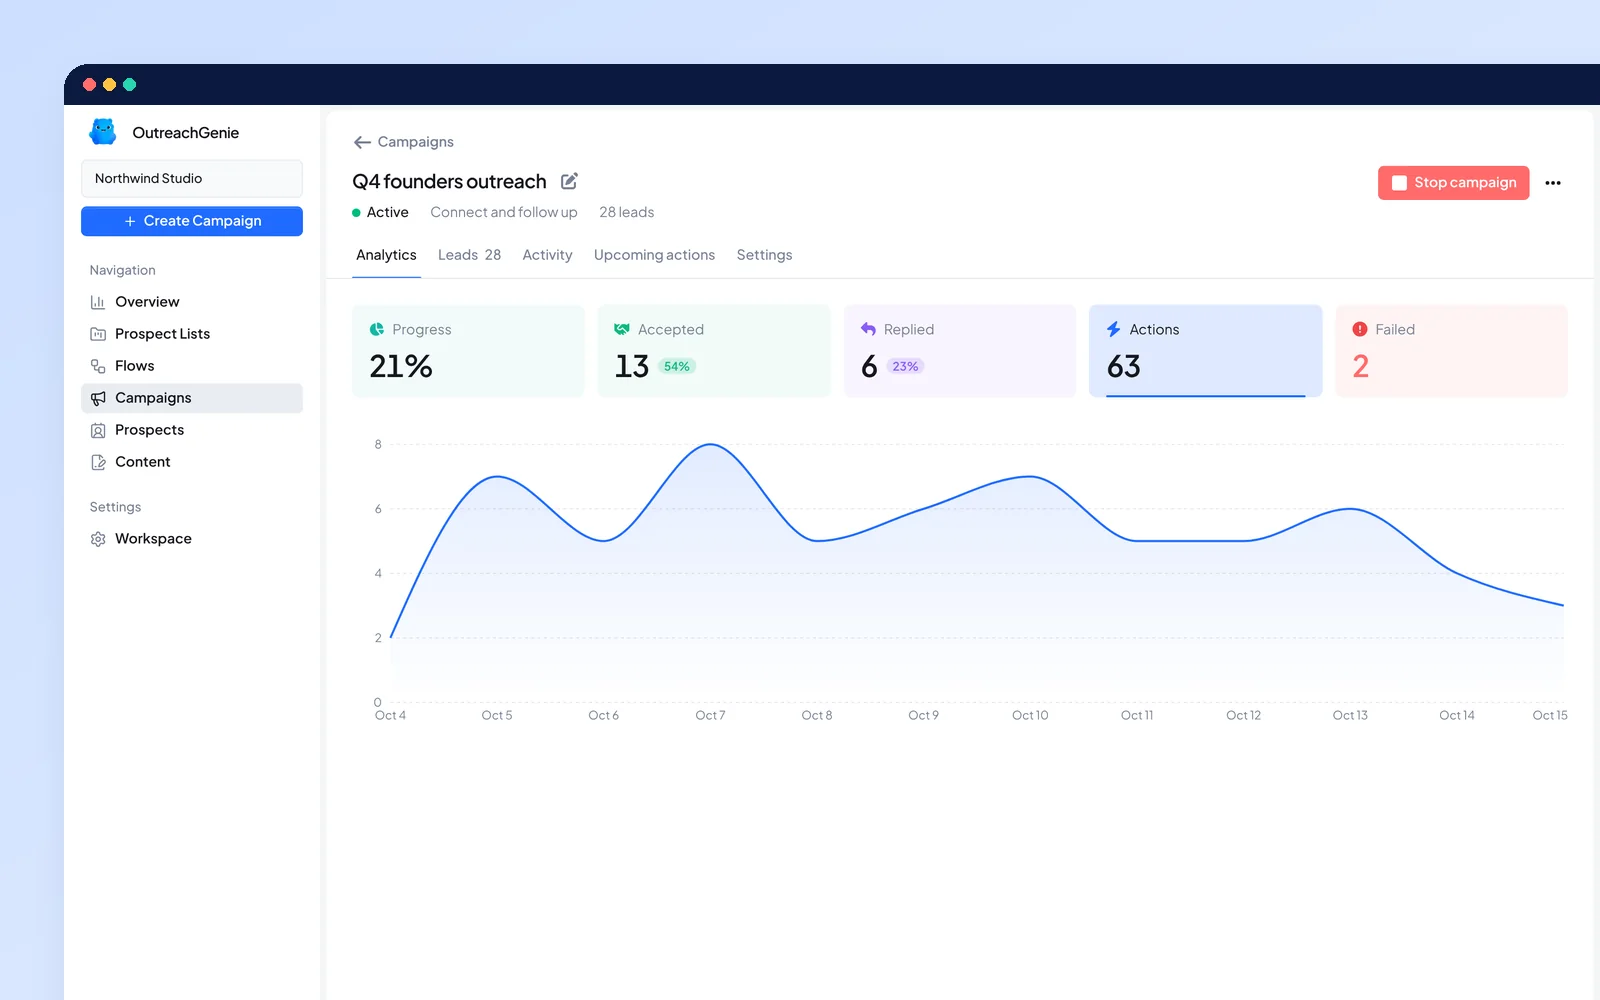Switch to the Leads tab
Screen dimensions: 1600x1000
click(469, 255)
